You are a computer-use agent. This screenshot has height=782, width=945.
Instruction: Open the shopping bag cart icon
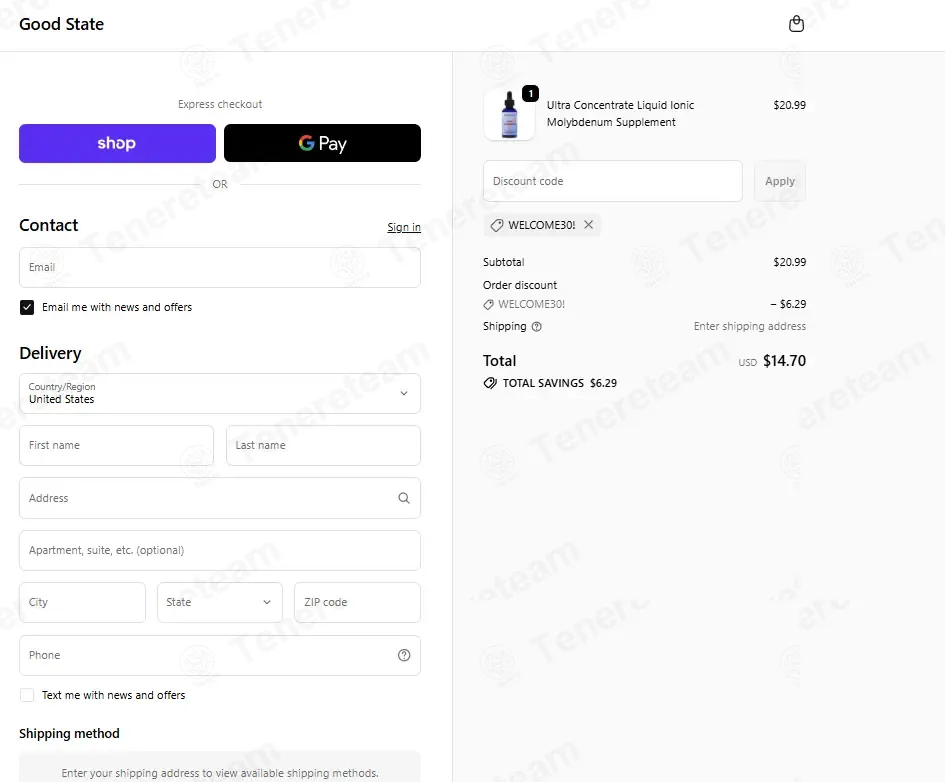coord(796,23)
